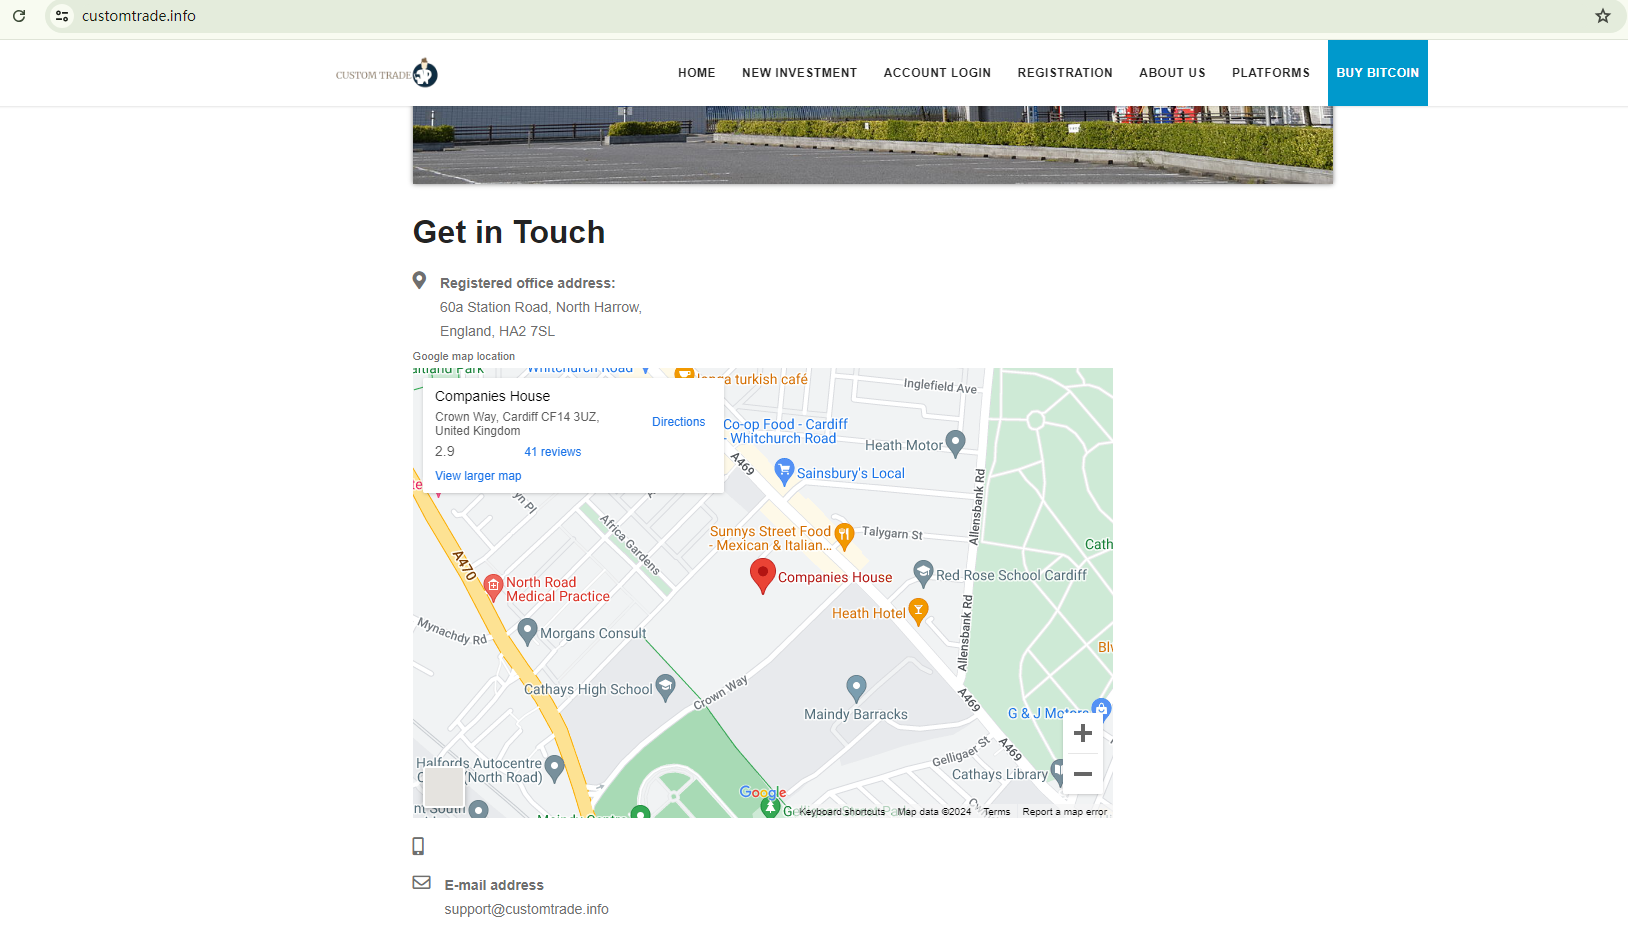Open the ABOUT US page
The height and width of the screenshot is (934, 1628).
pyautogui.click(x=1173, y=73)
